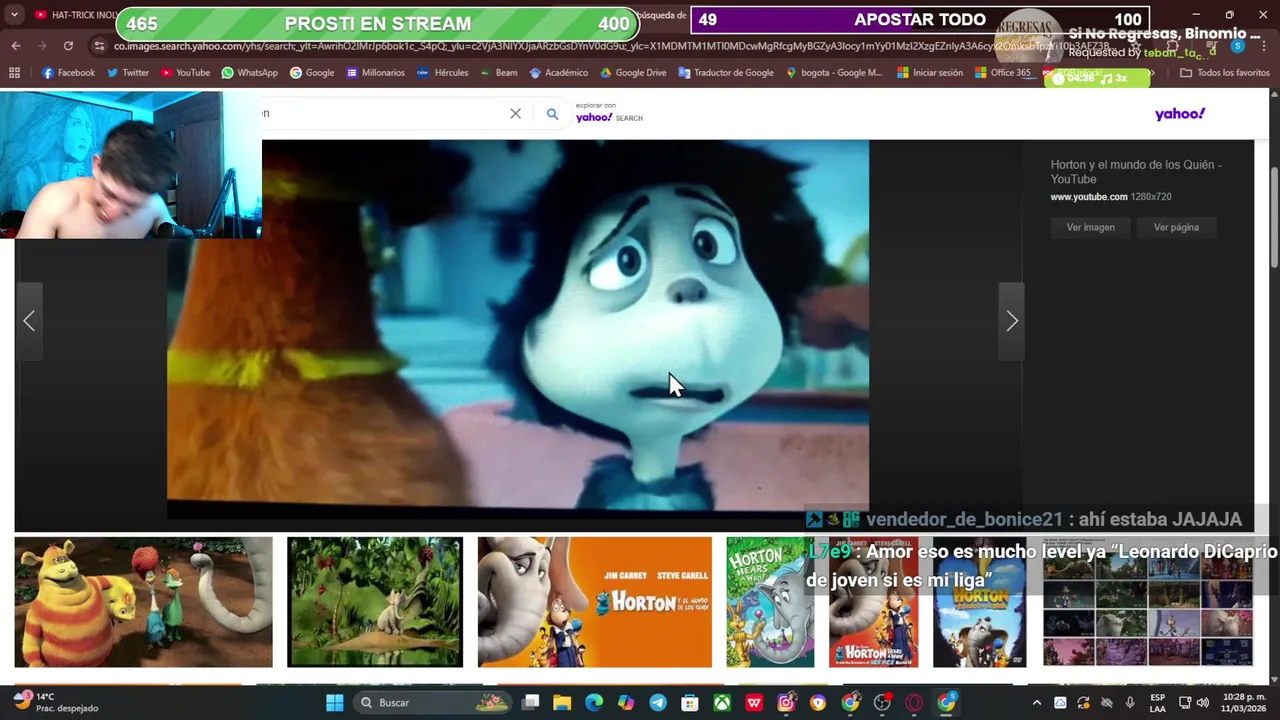Click the Yahoo Search explorar con logo
Screen dimensions: 1280x720
click(609, 113)
